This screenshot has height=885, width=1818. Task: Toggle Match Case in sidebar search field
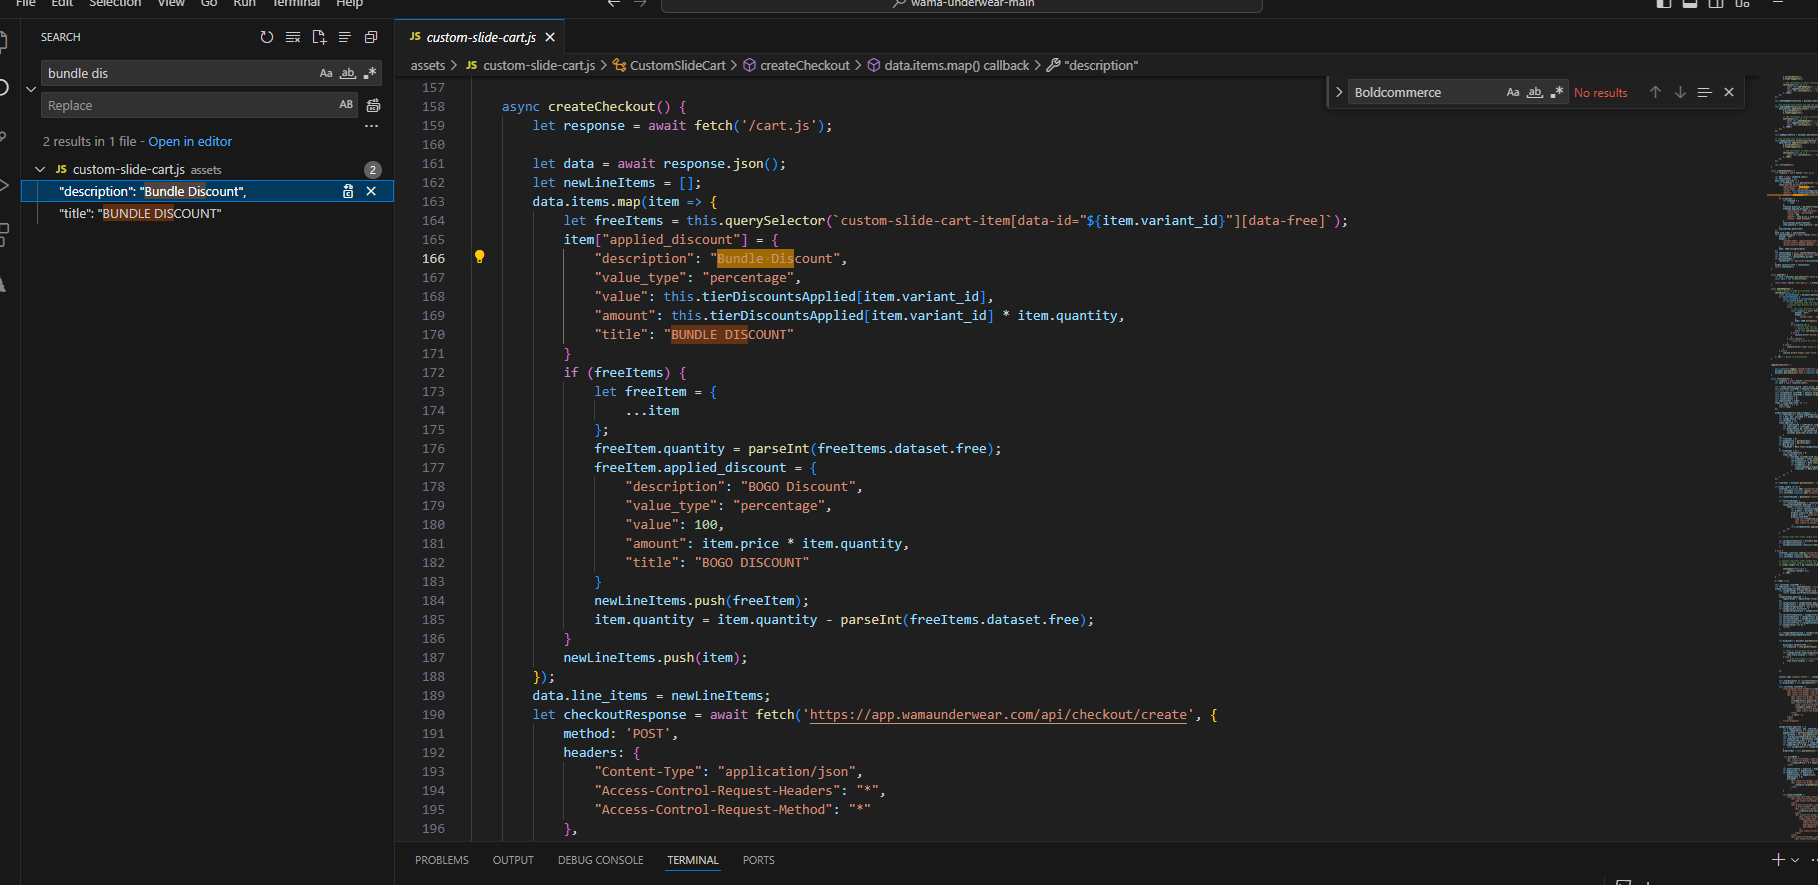326,73
